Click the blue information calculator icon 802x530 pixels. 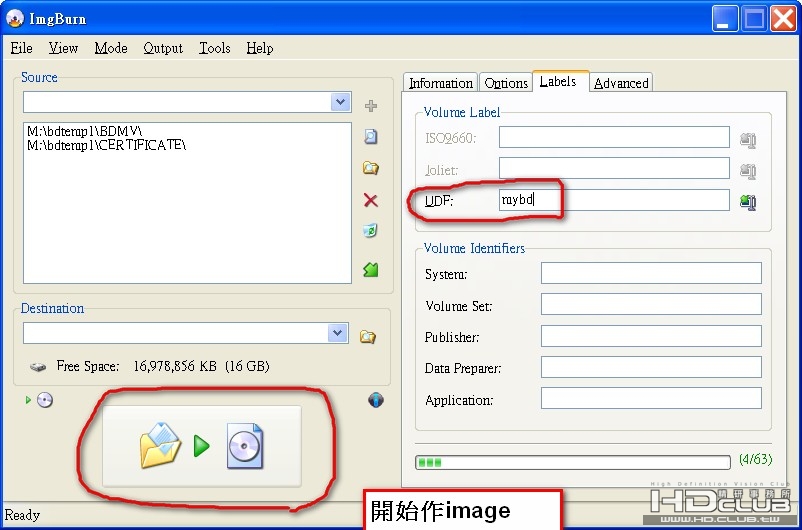376,400
